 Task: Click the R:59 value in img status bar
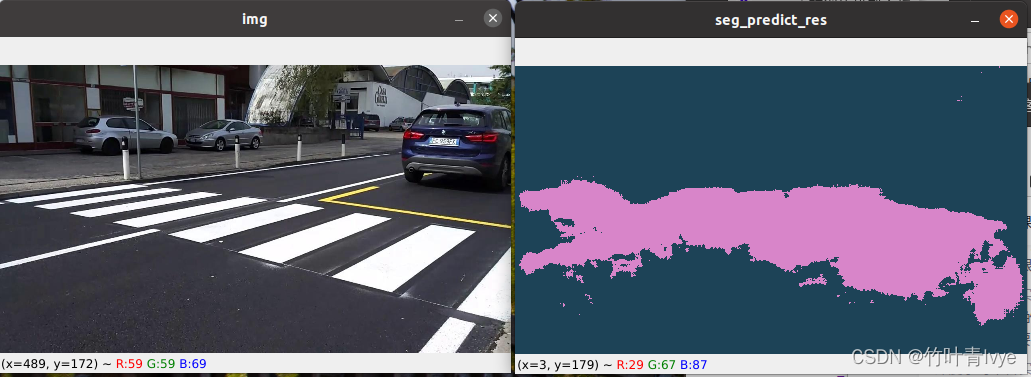[129, 363]
